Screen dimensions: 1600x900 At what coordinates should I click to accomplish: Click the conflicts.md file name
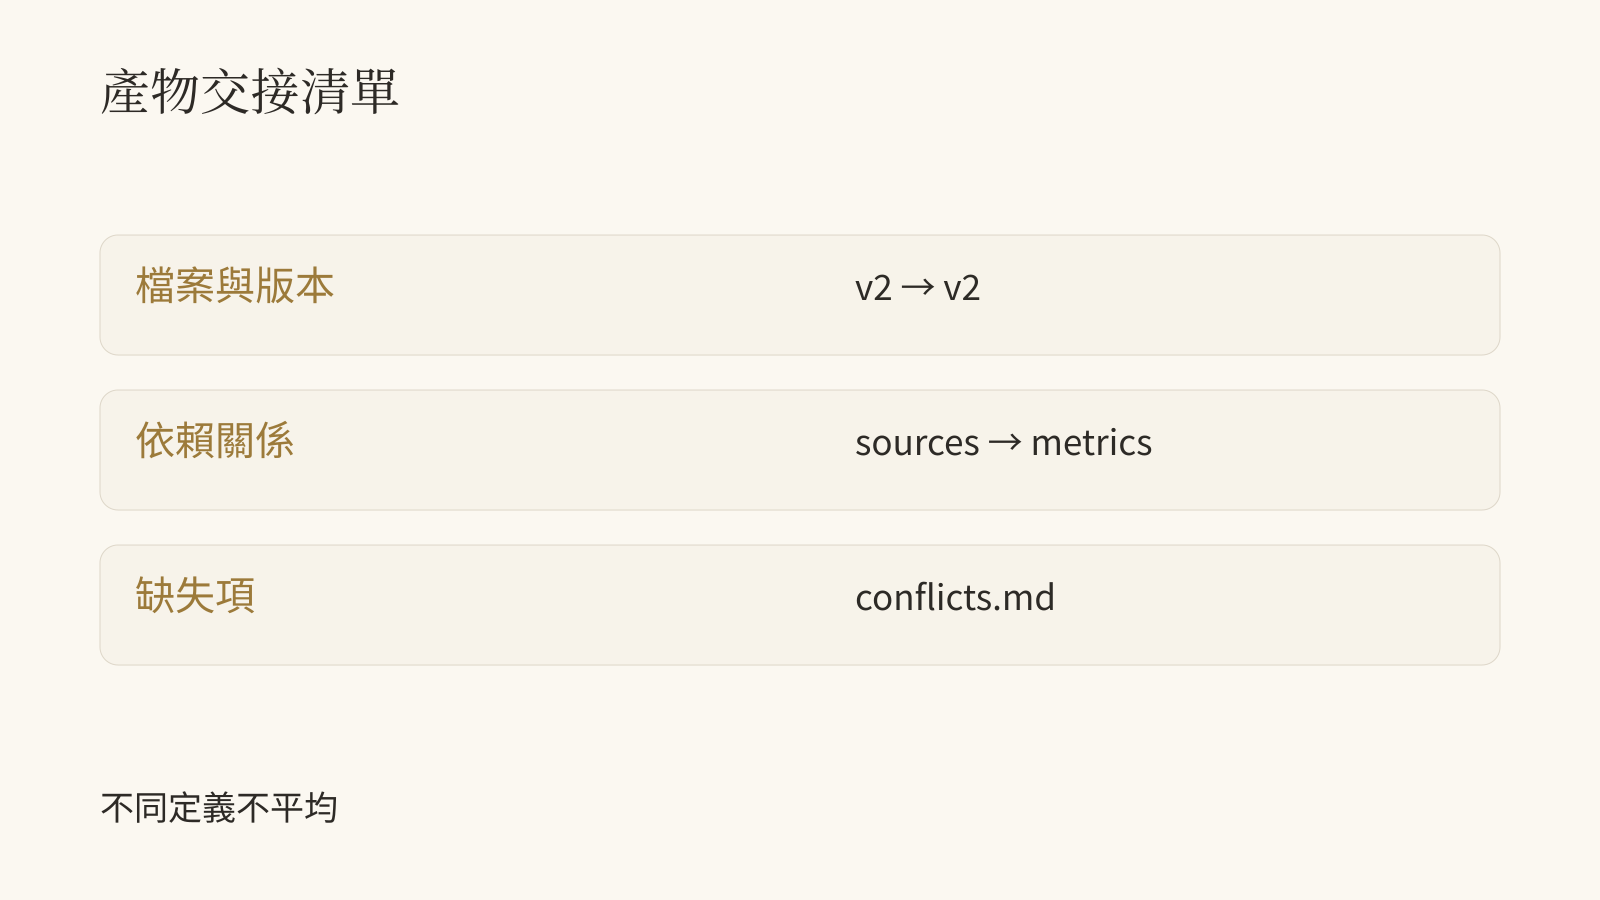[955, 598]
